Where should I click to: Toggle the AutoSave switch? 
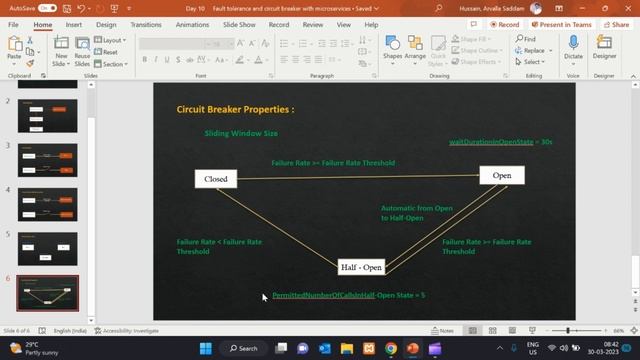click(47, 8)
